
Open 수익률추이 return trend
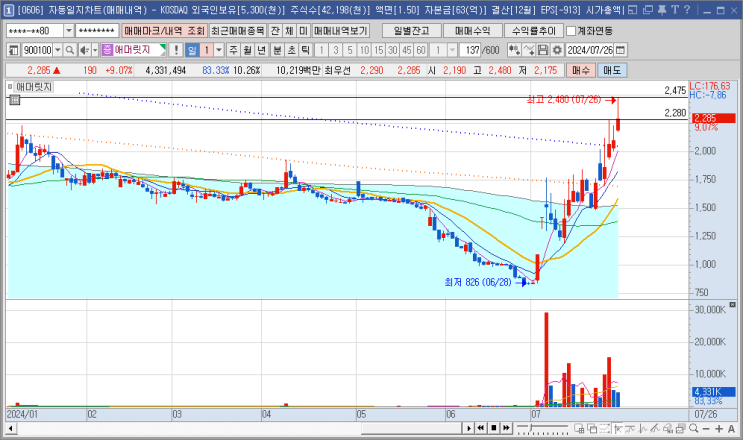534,31
